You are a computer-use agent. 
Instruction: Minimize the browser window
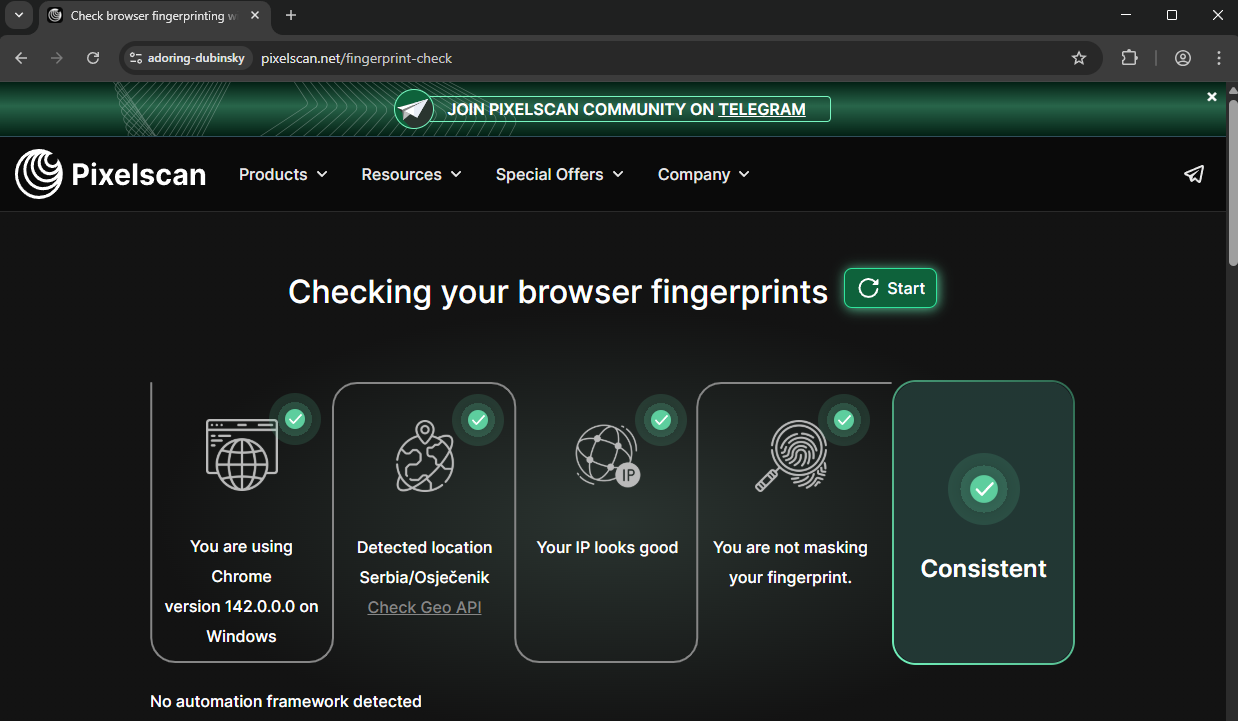tap(1125, 16)
